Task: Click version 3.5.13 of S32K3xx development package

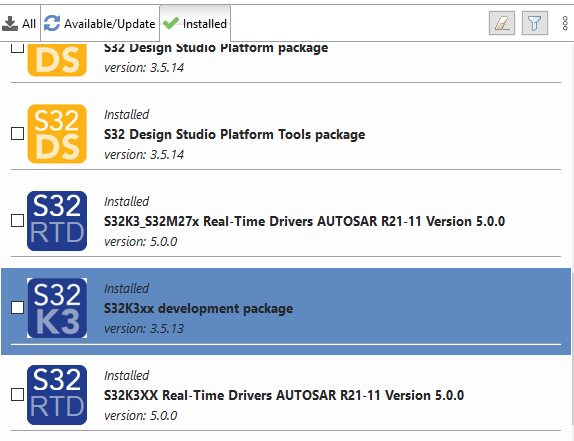Action: pyautogui.click(x=144, y=329)
